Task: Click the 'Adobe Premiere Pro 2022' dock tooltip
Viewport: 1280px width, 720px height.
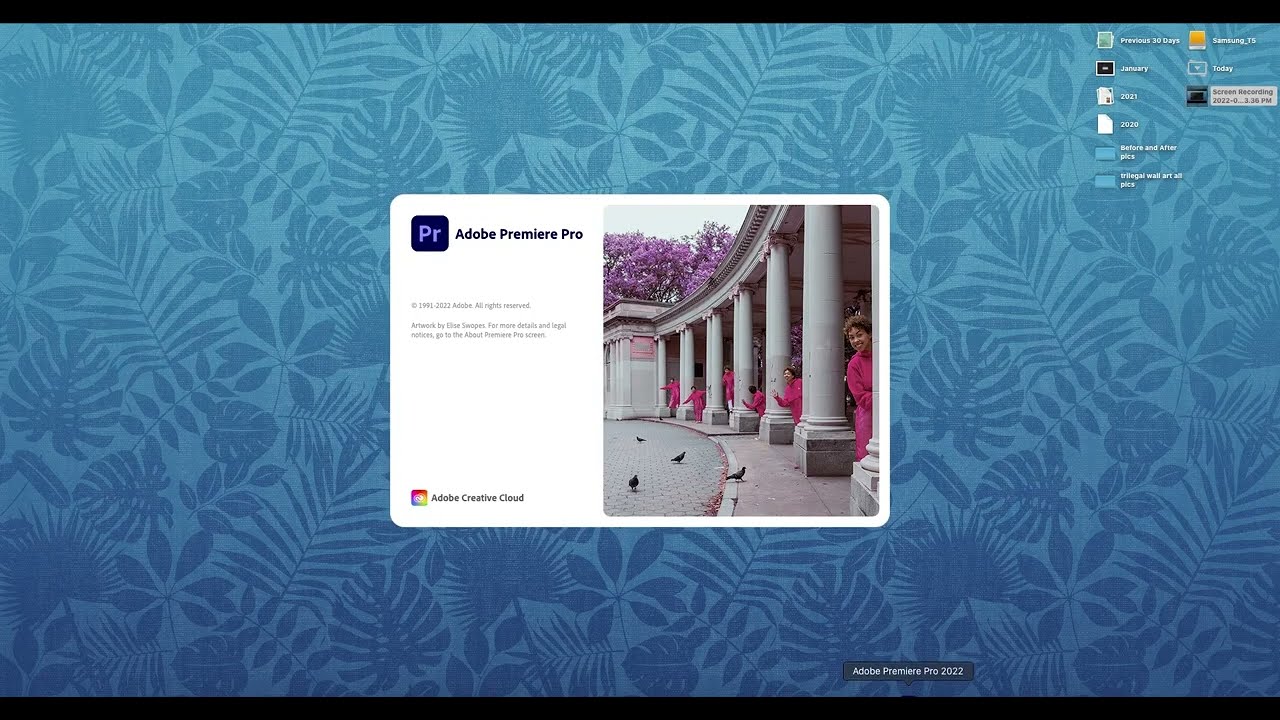Action: tap(908, 671)
